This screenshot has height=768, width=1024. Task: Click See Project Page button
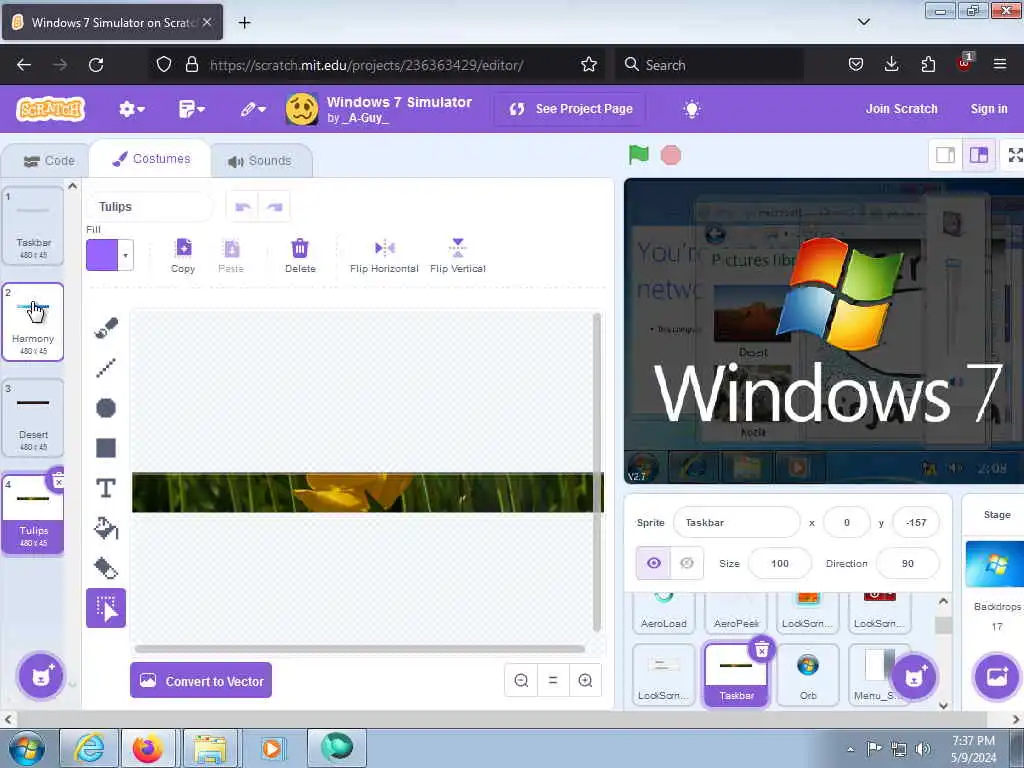pos(571,109)
